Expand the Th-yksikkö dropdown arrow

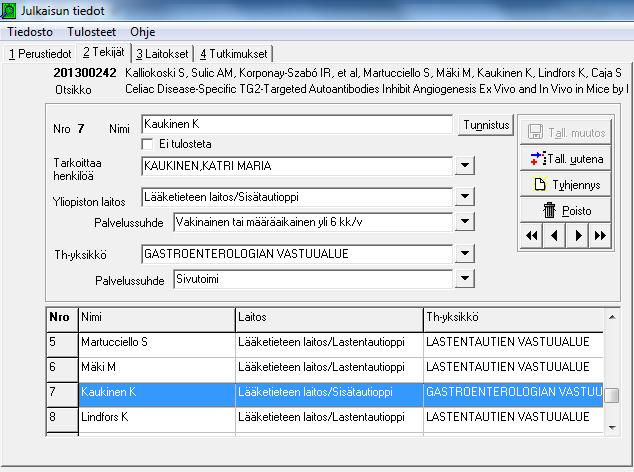click(465, 254)
